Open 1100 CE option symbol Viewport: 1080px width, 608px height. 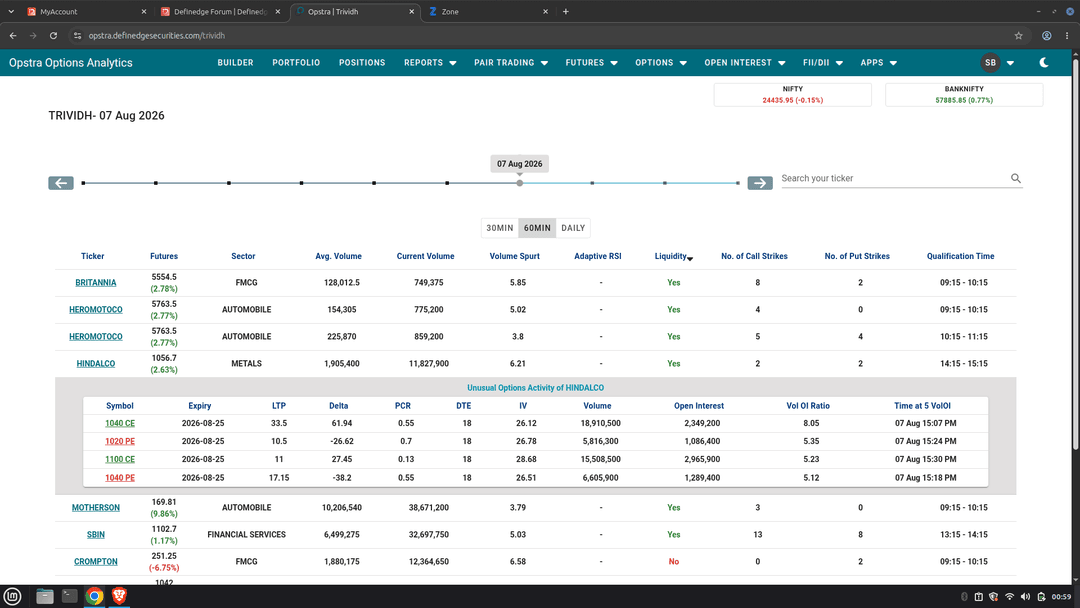(120, 459)
